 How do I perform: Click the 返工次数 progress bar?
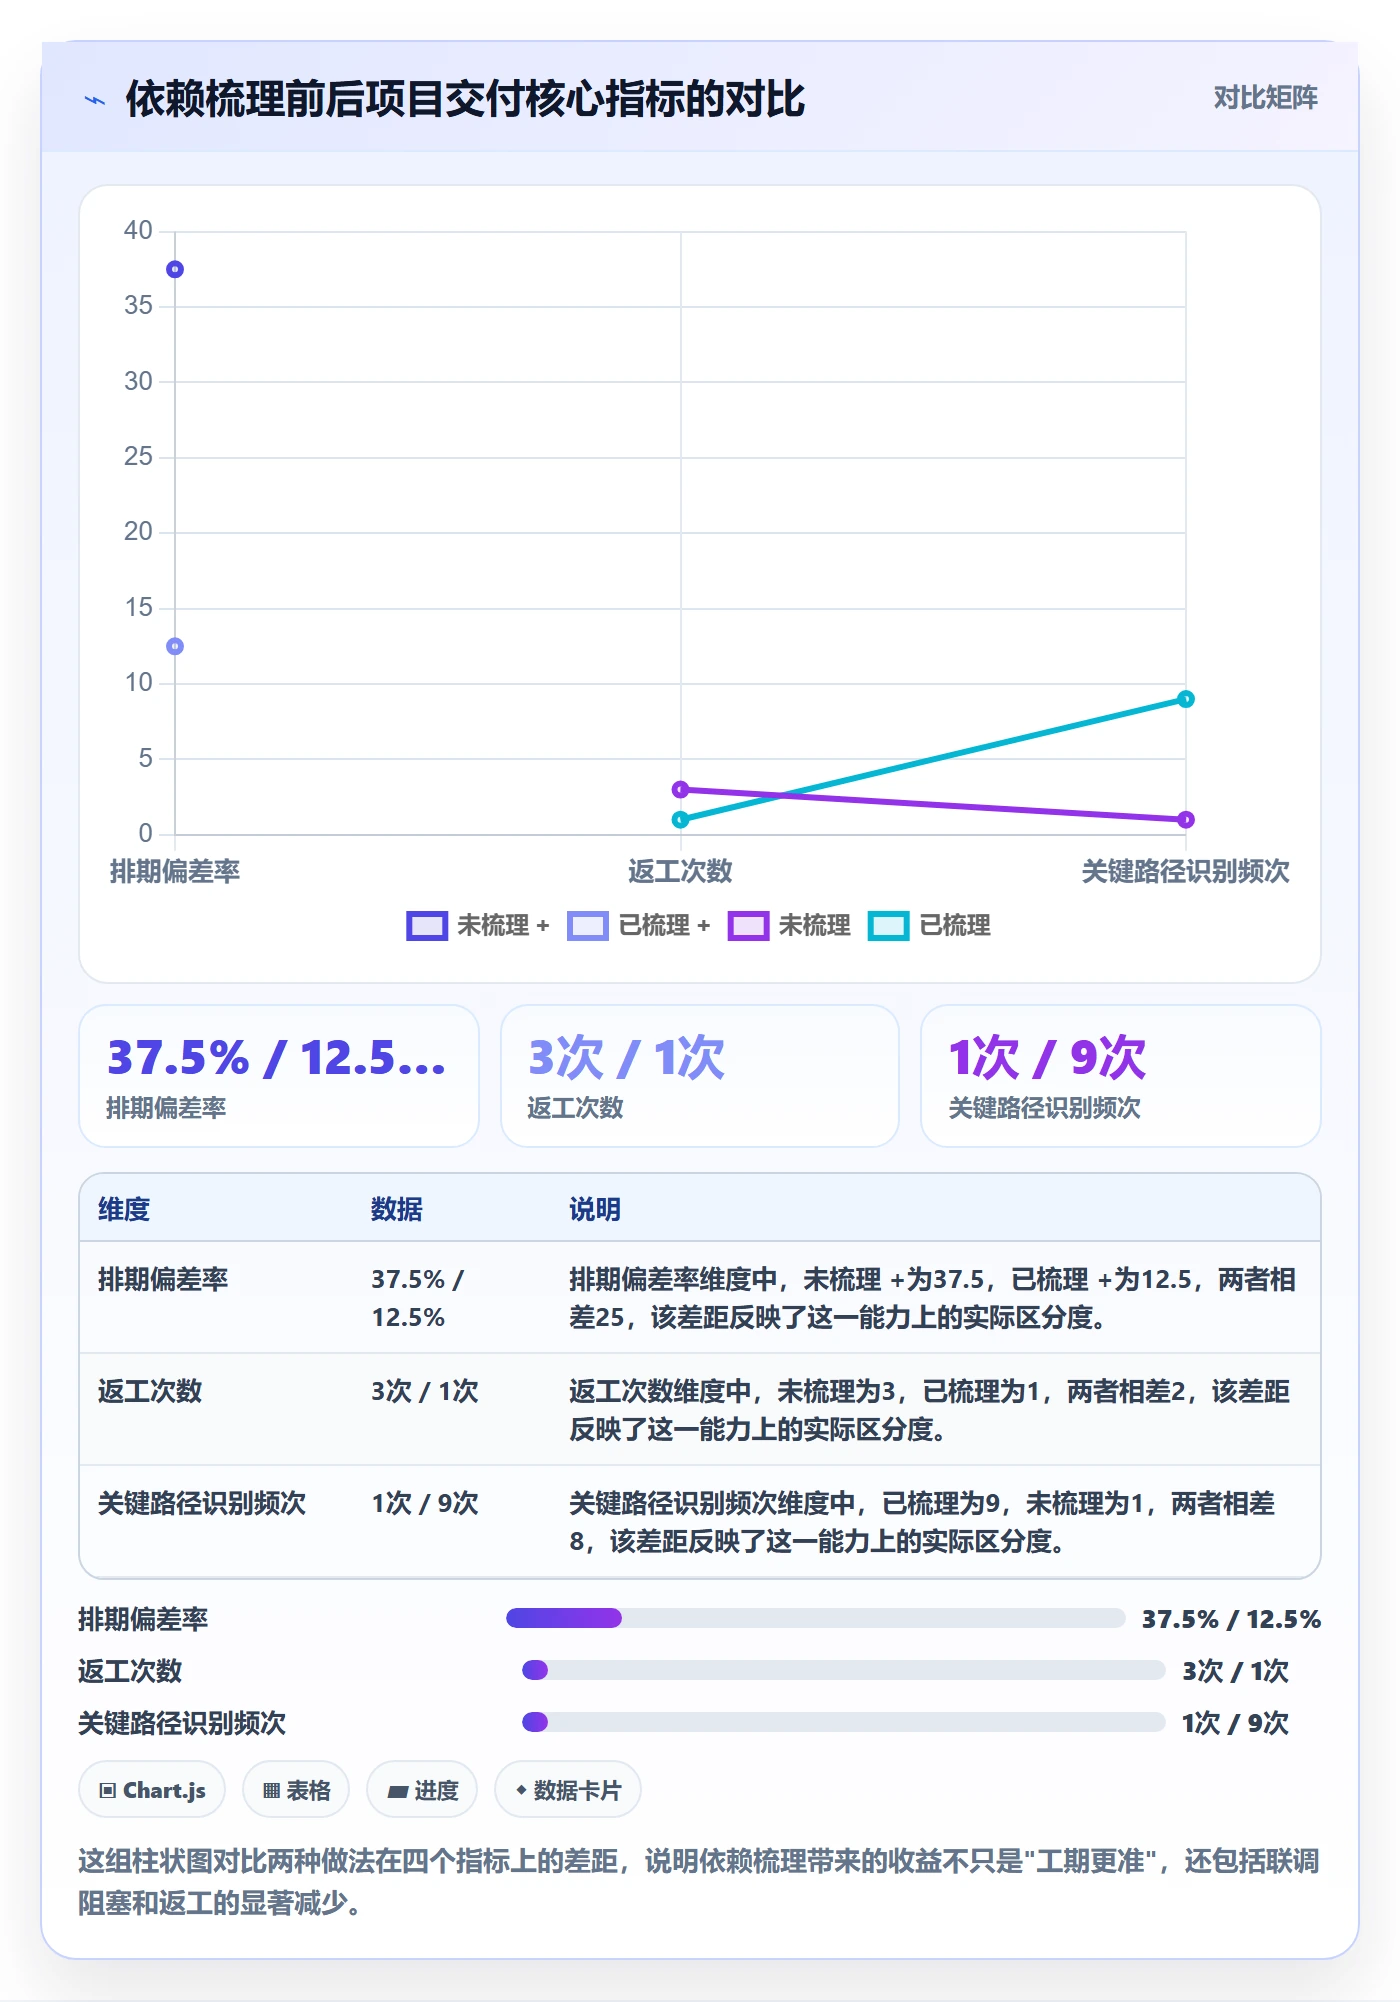click(x=844, y=1670)
